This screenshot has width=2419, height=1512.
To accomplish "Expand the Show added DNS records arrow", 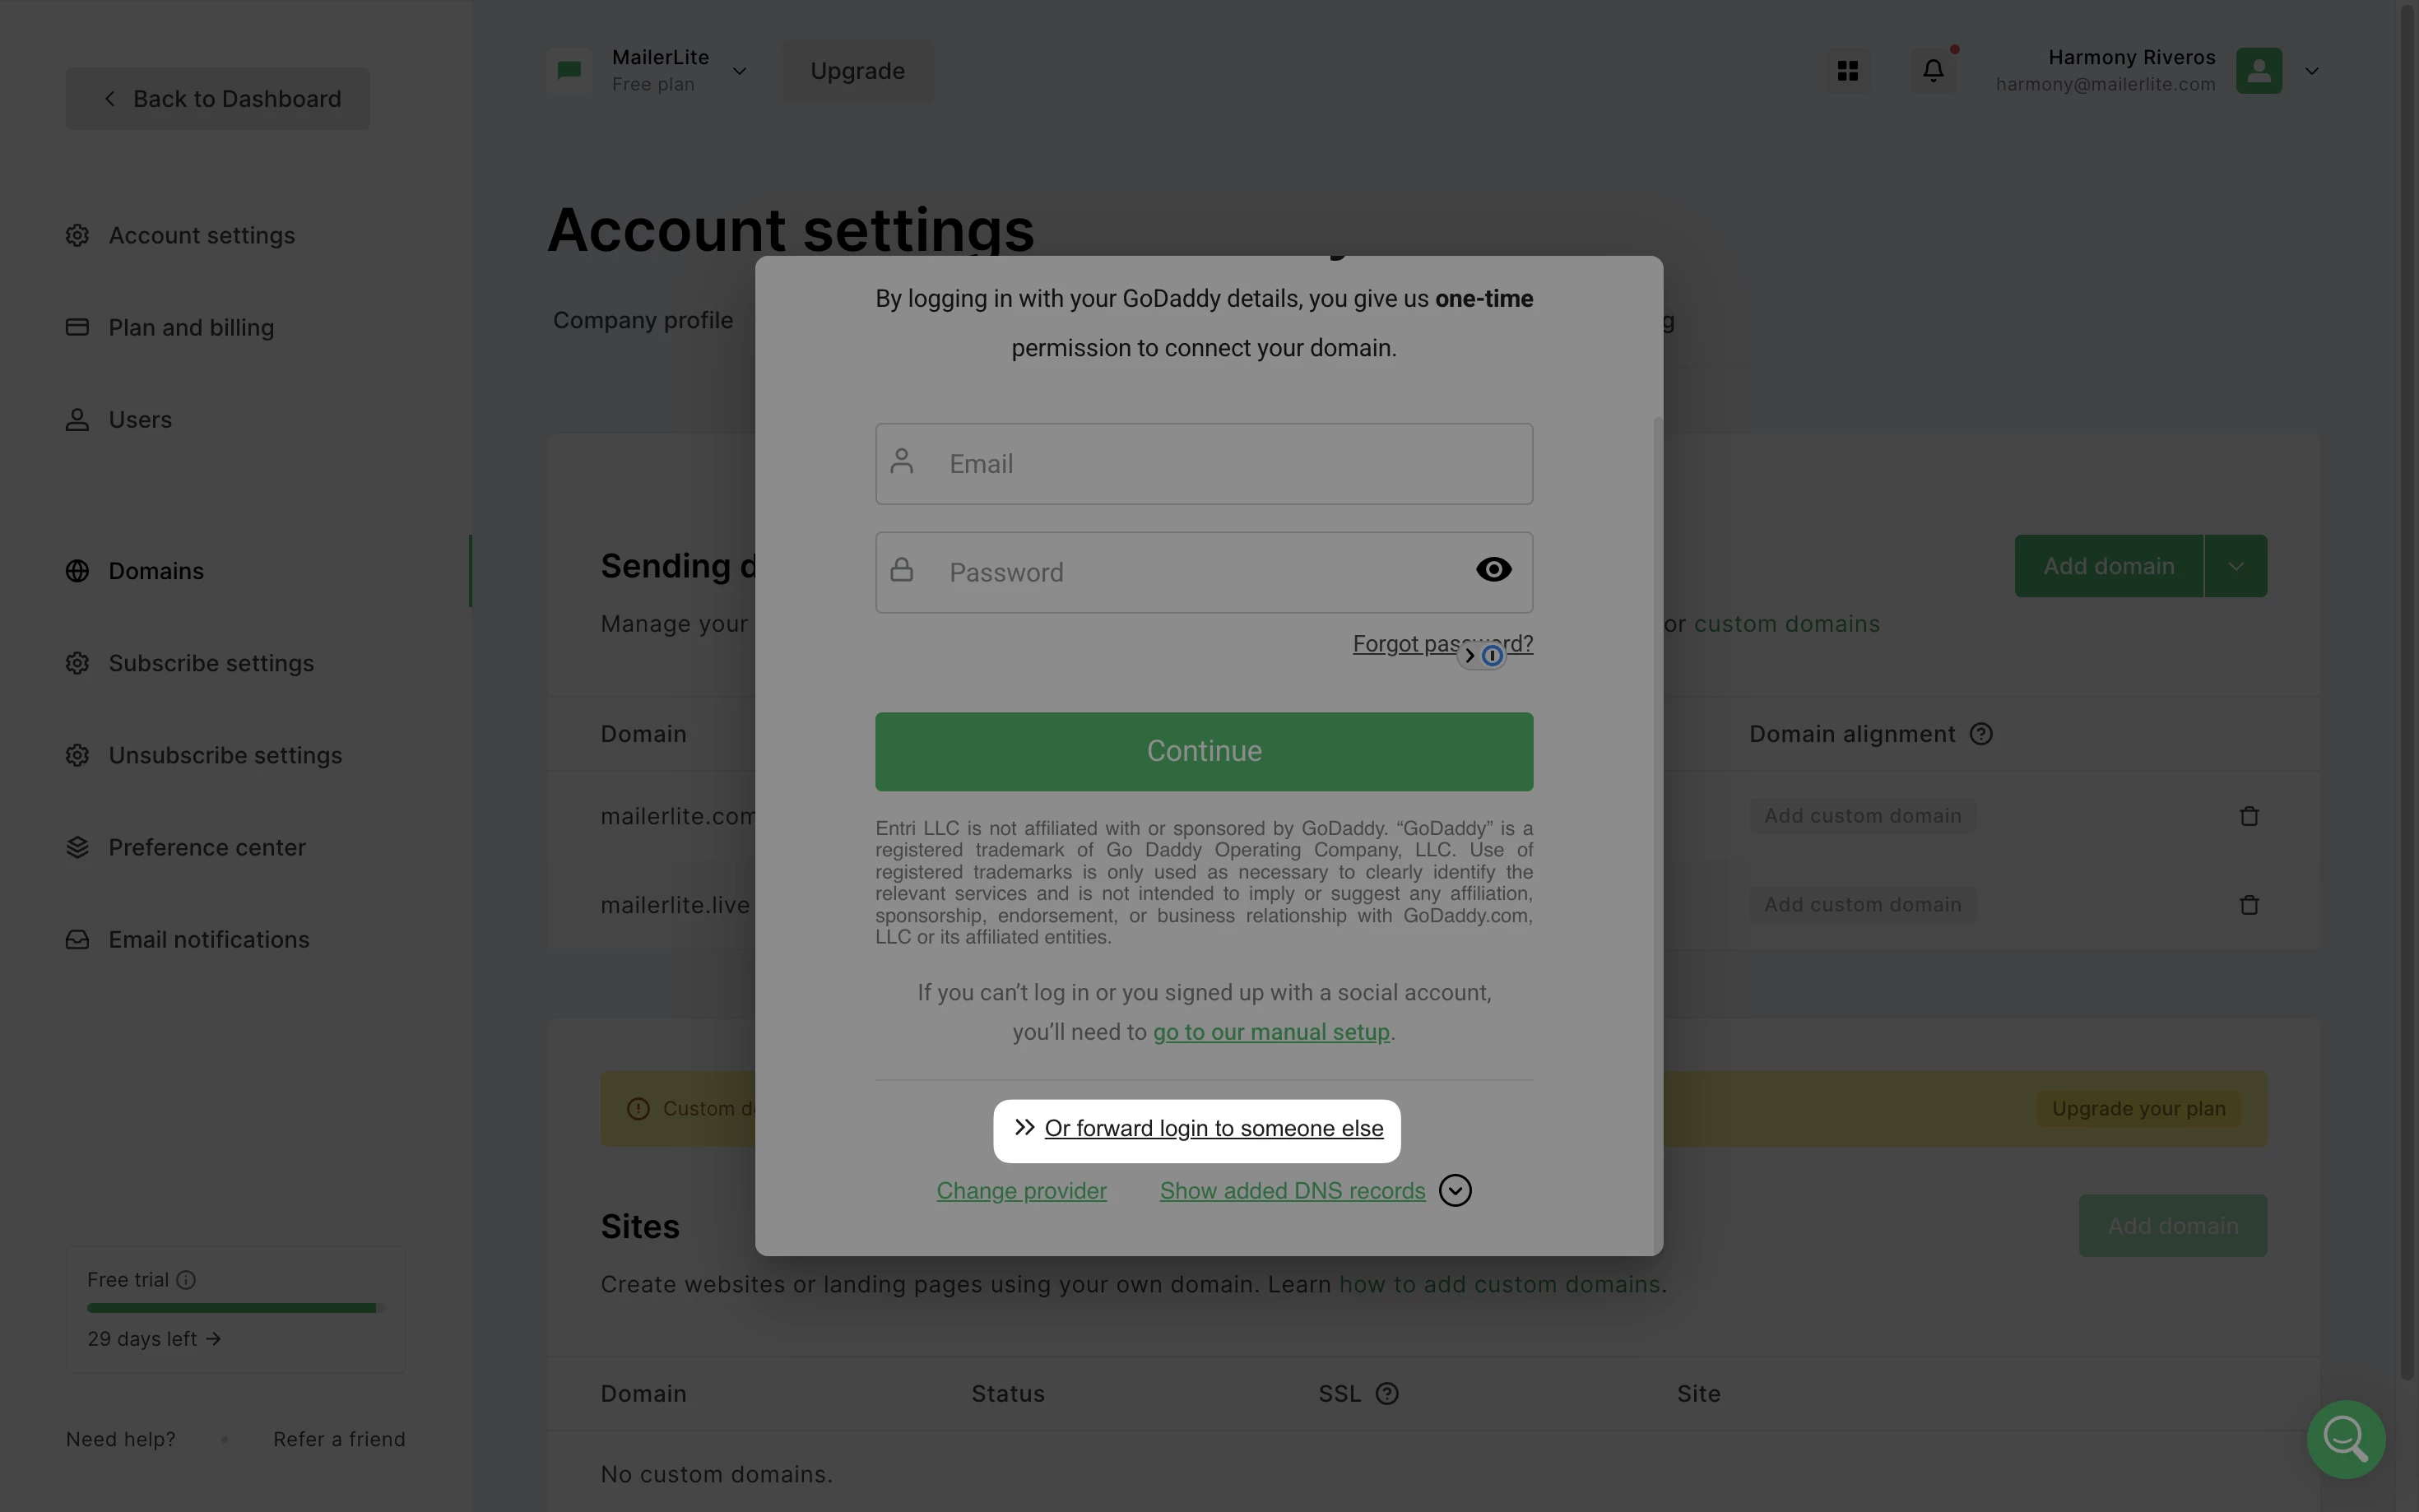I will pos(1454,1191).
